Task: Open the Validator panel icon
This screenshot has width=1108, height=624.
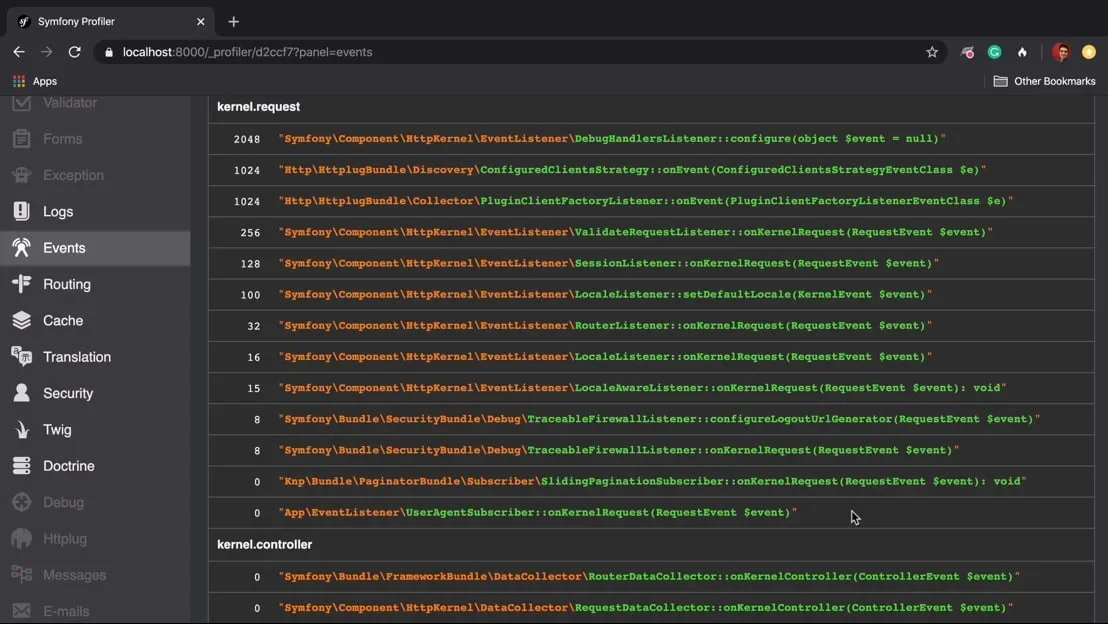Action: coord(21,102)
